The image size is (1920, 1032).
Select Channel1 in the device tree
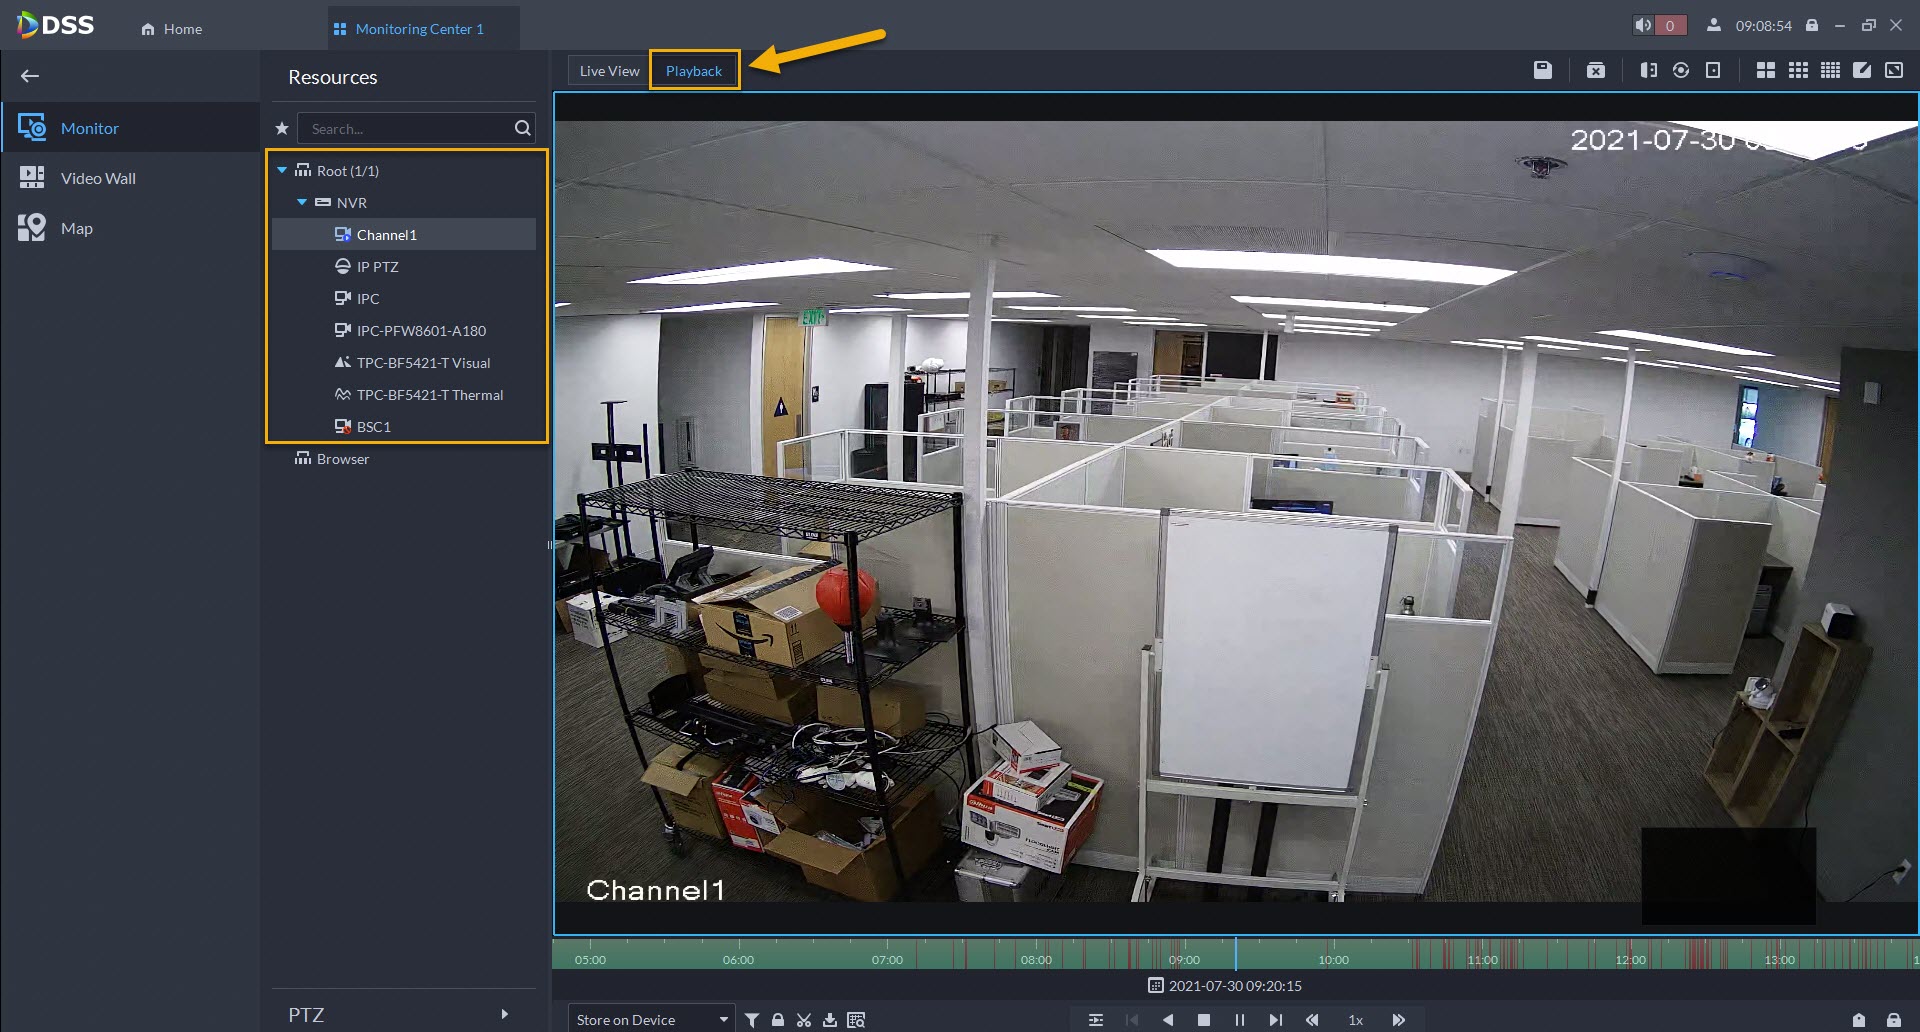pos(404,235)
